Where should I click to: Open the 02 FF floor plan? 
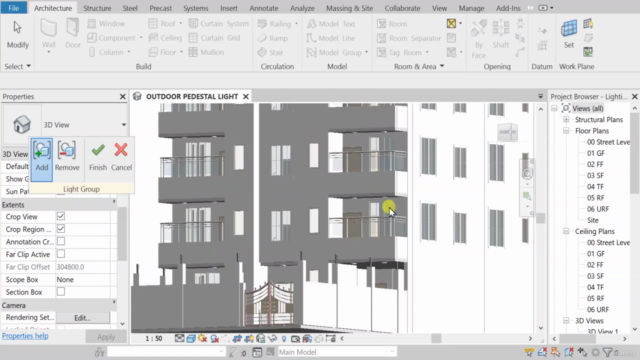point(595,164)
